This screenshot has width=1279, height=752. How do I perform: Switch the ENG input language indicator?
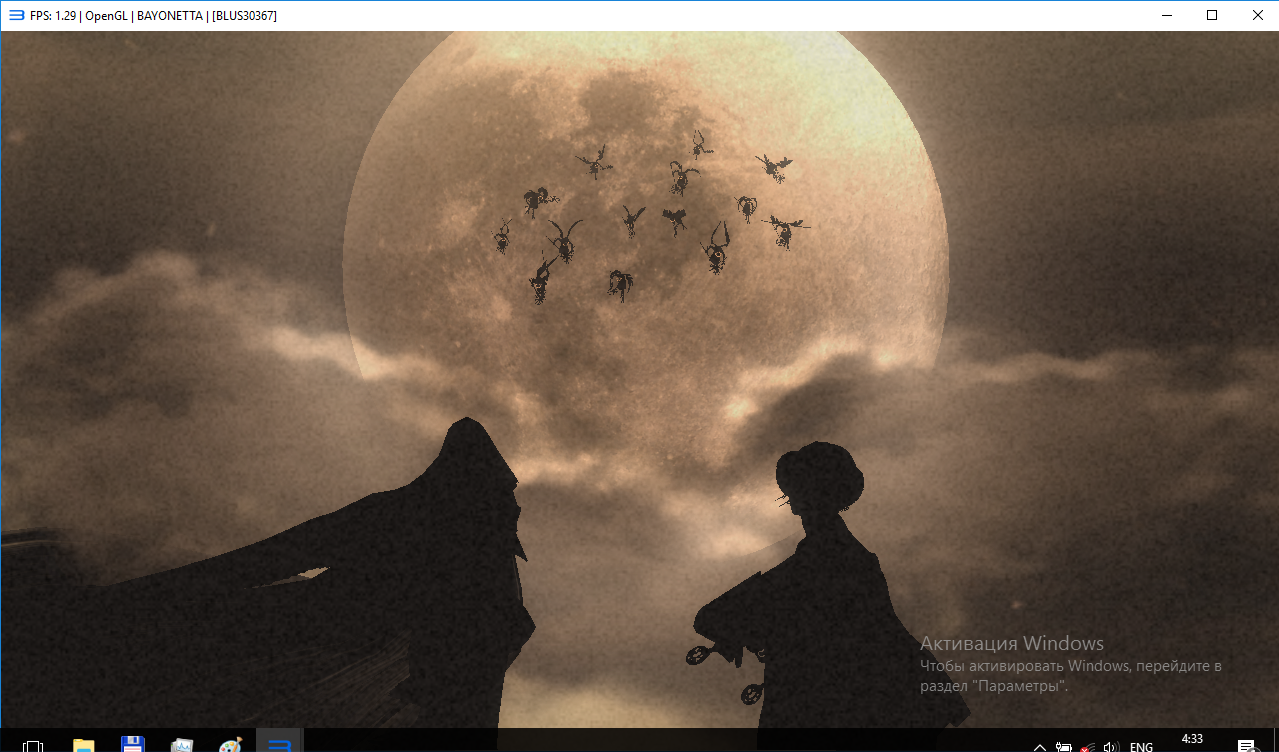click(x=1141, y=746)
